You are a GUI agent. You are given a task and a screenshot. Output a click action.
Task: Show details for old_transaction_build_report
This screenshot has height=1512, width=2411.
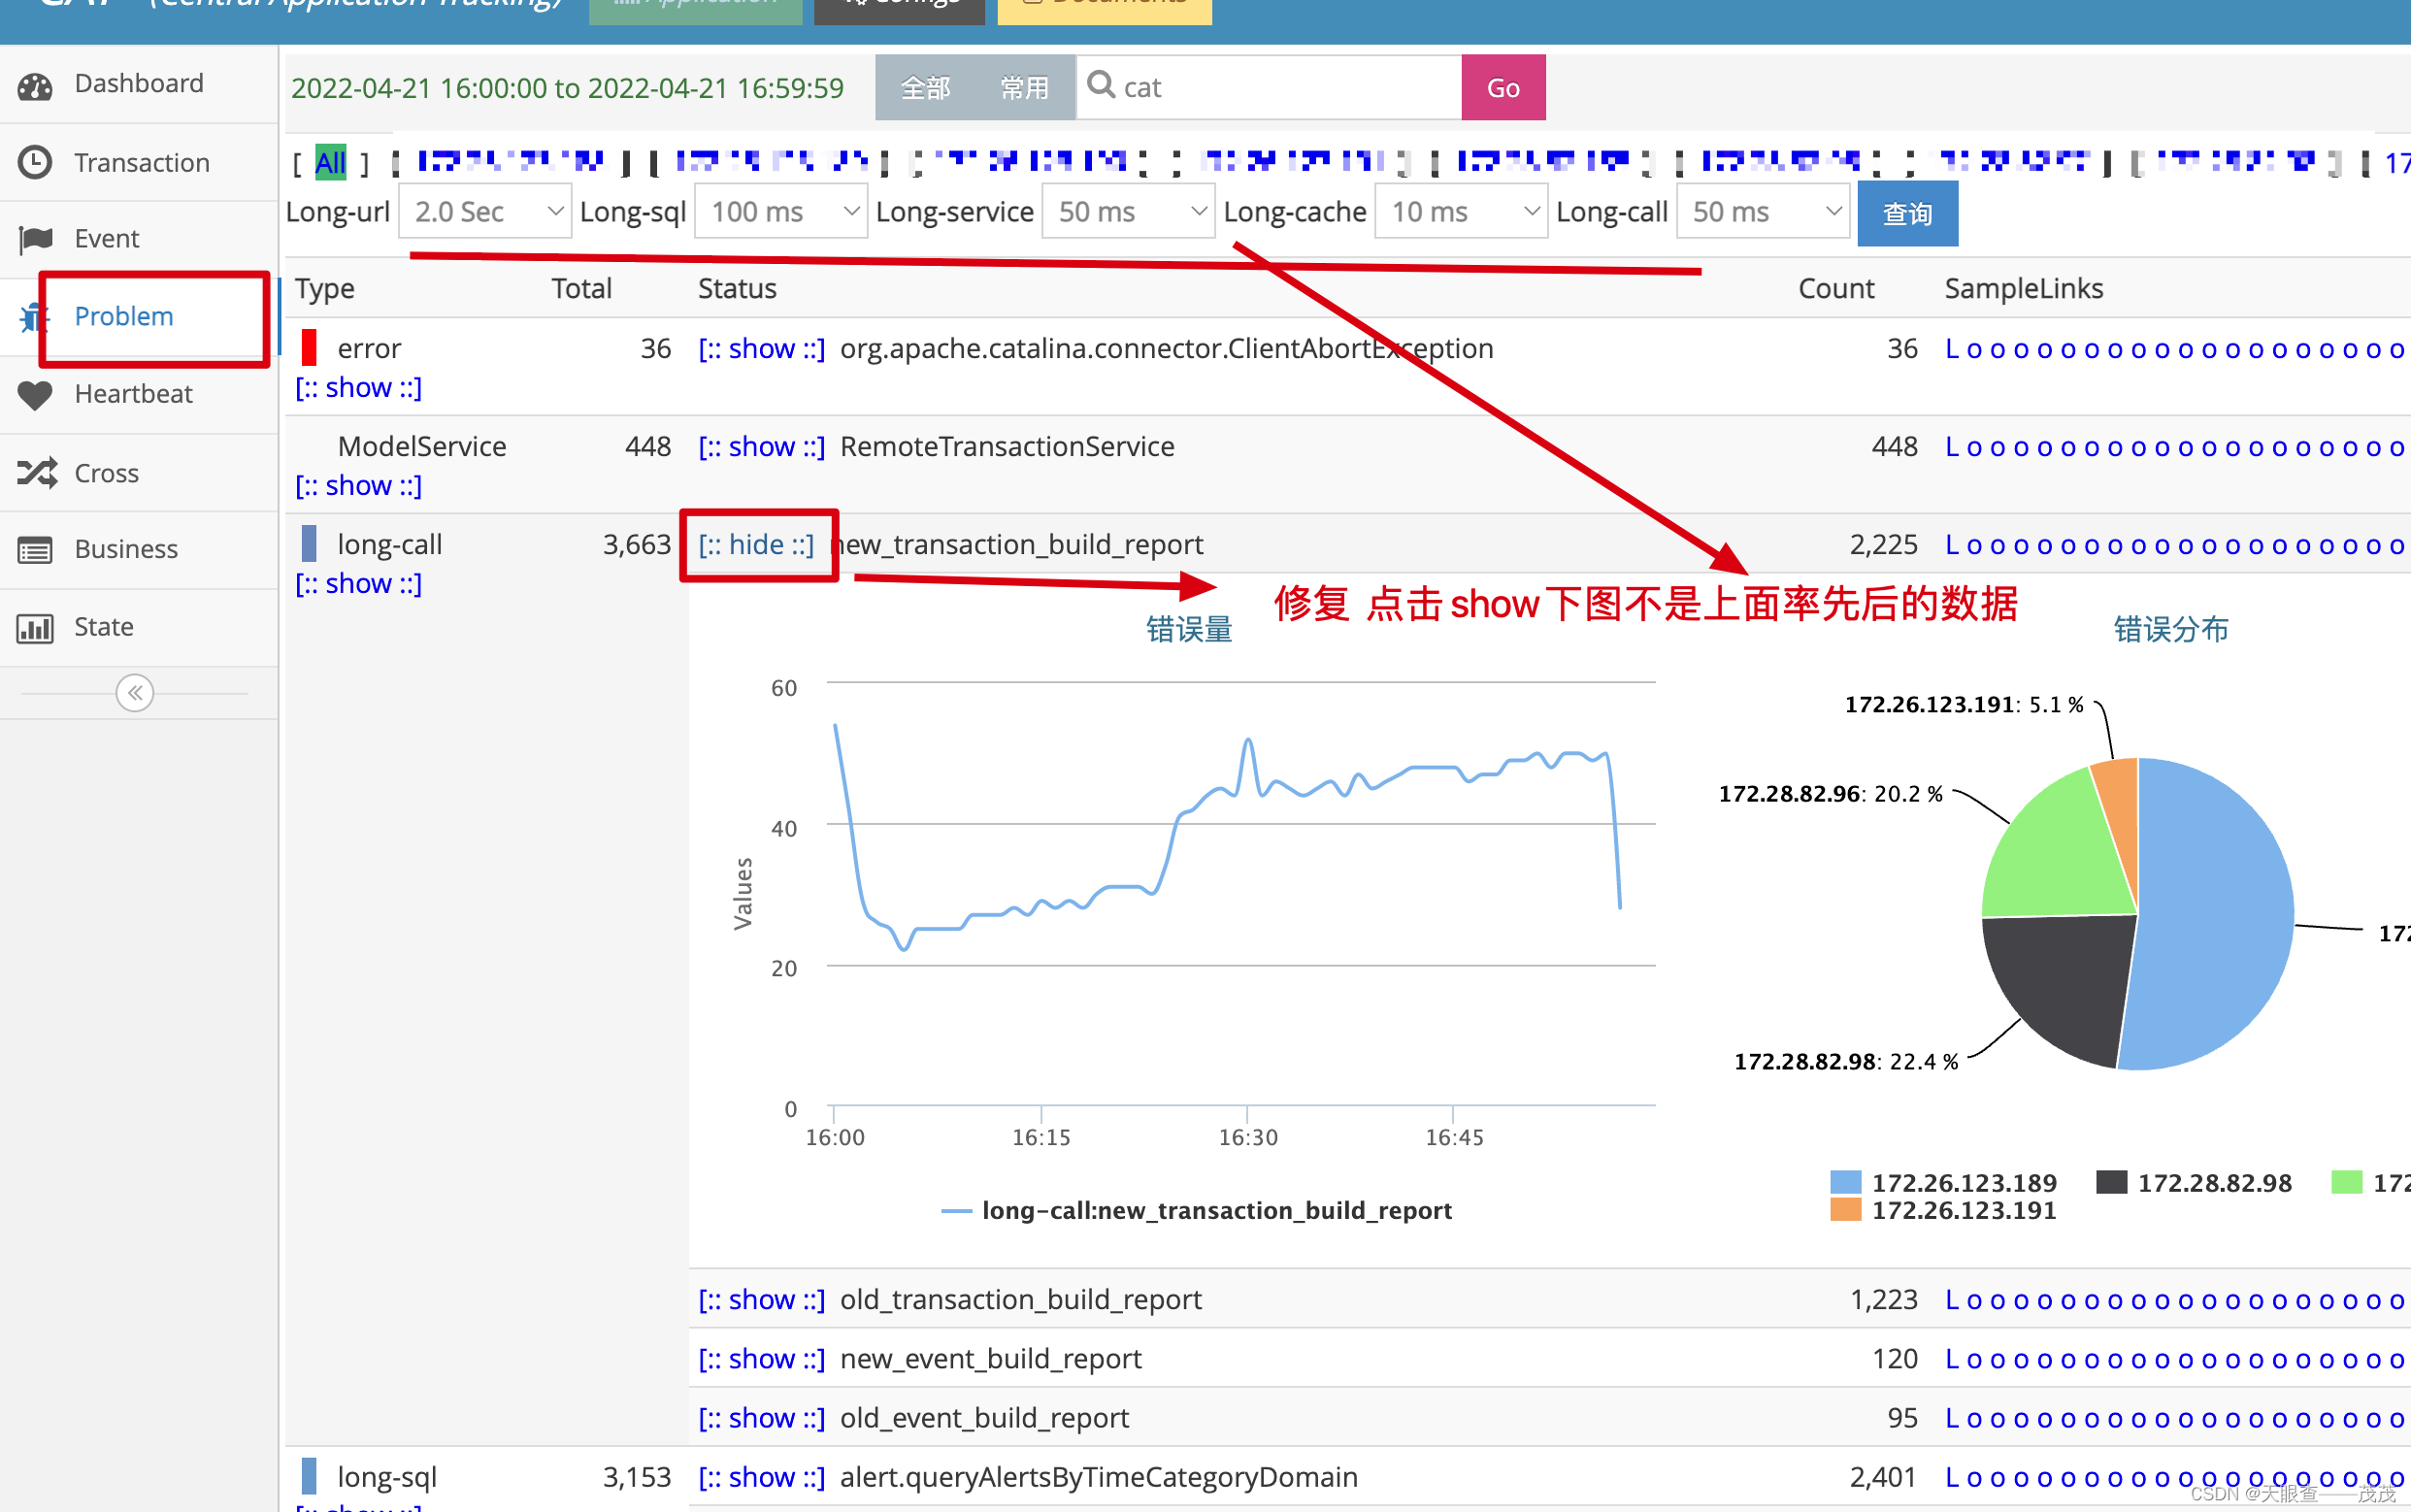pos(760,1299)
